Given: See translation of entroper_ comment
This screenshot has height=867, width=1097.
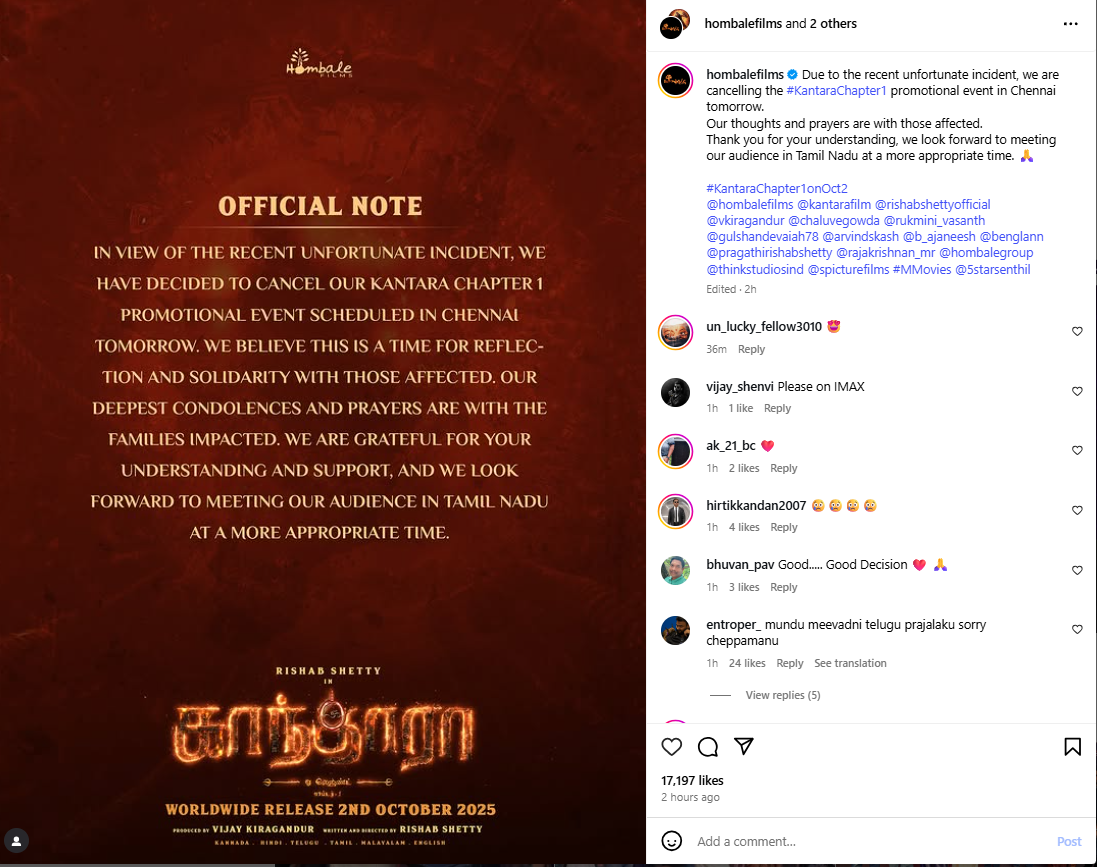Looking at the screenshot, I should [850, 663].
